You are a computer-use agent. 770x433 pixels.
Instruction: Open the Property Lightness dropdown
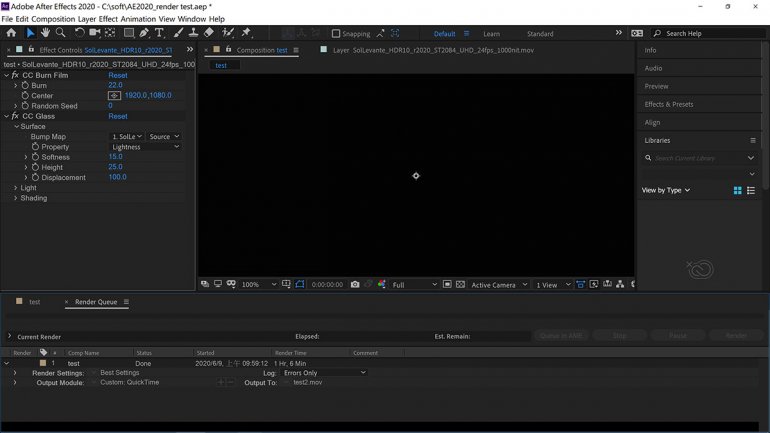coord(145,147)
